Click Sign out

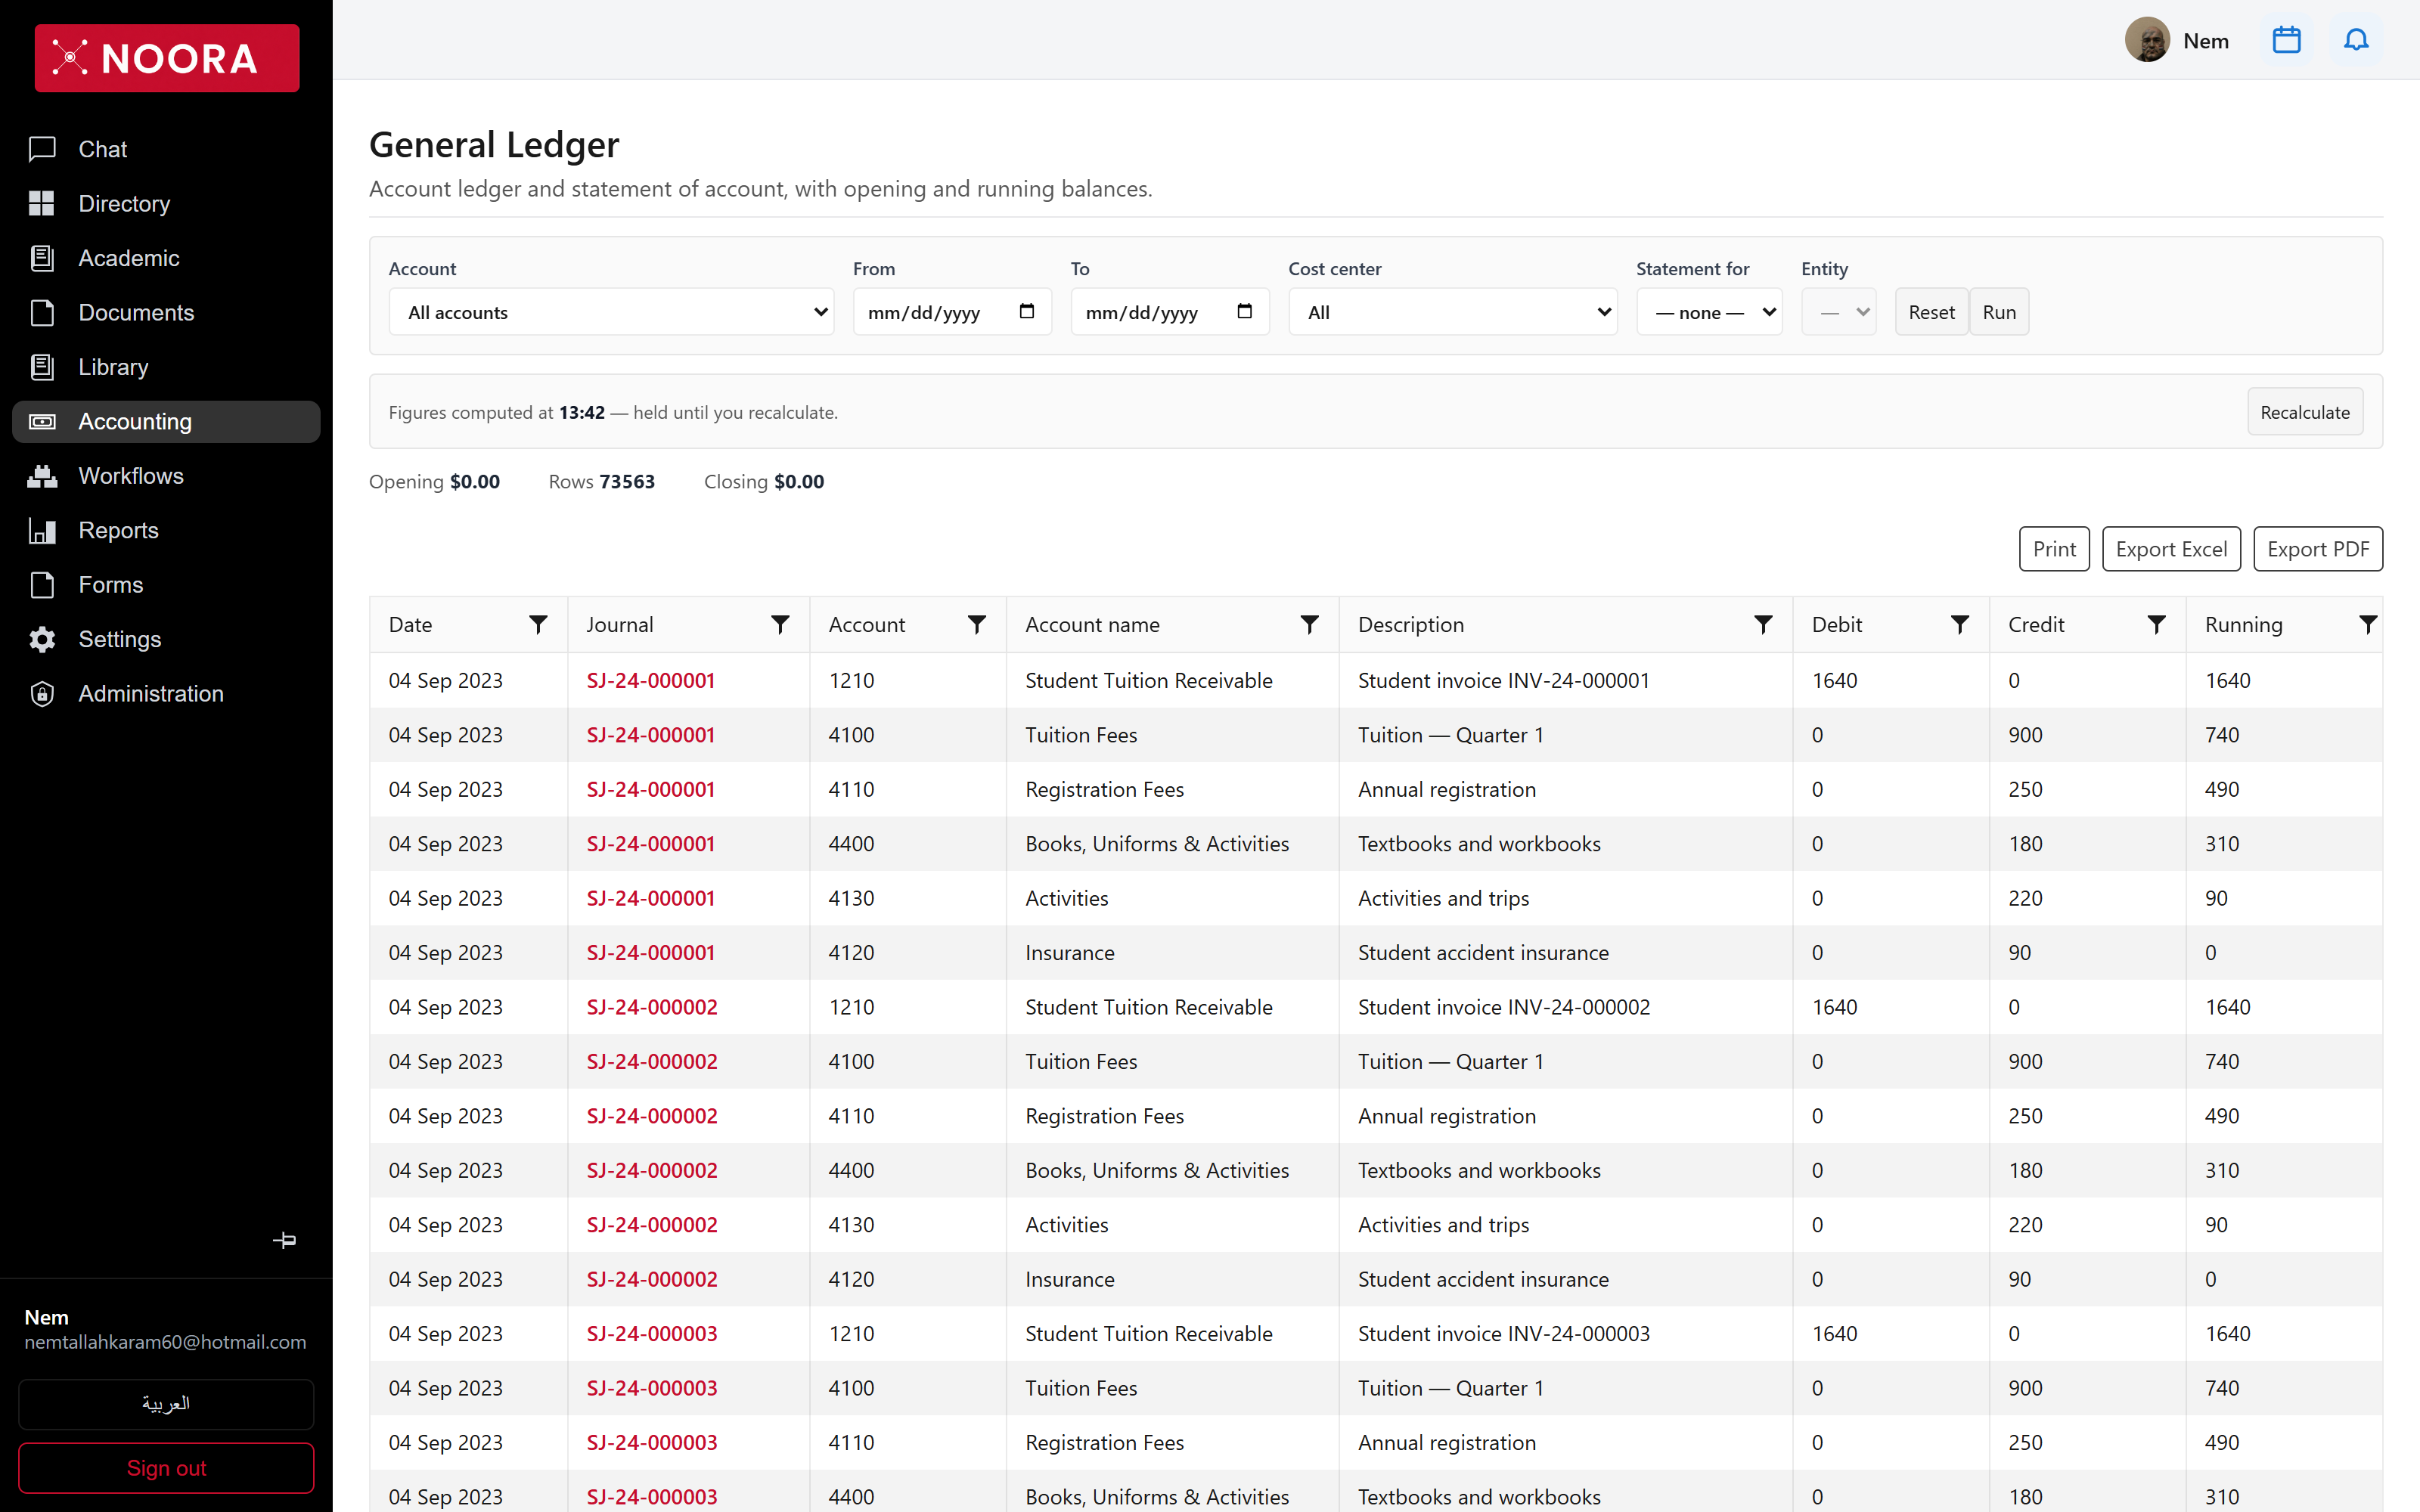point(166,1468)
